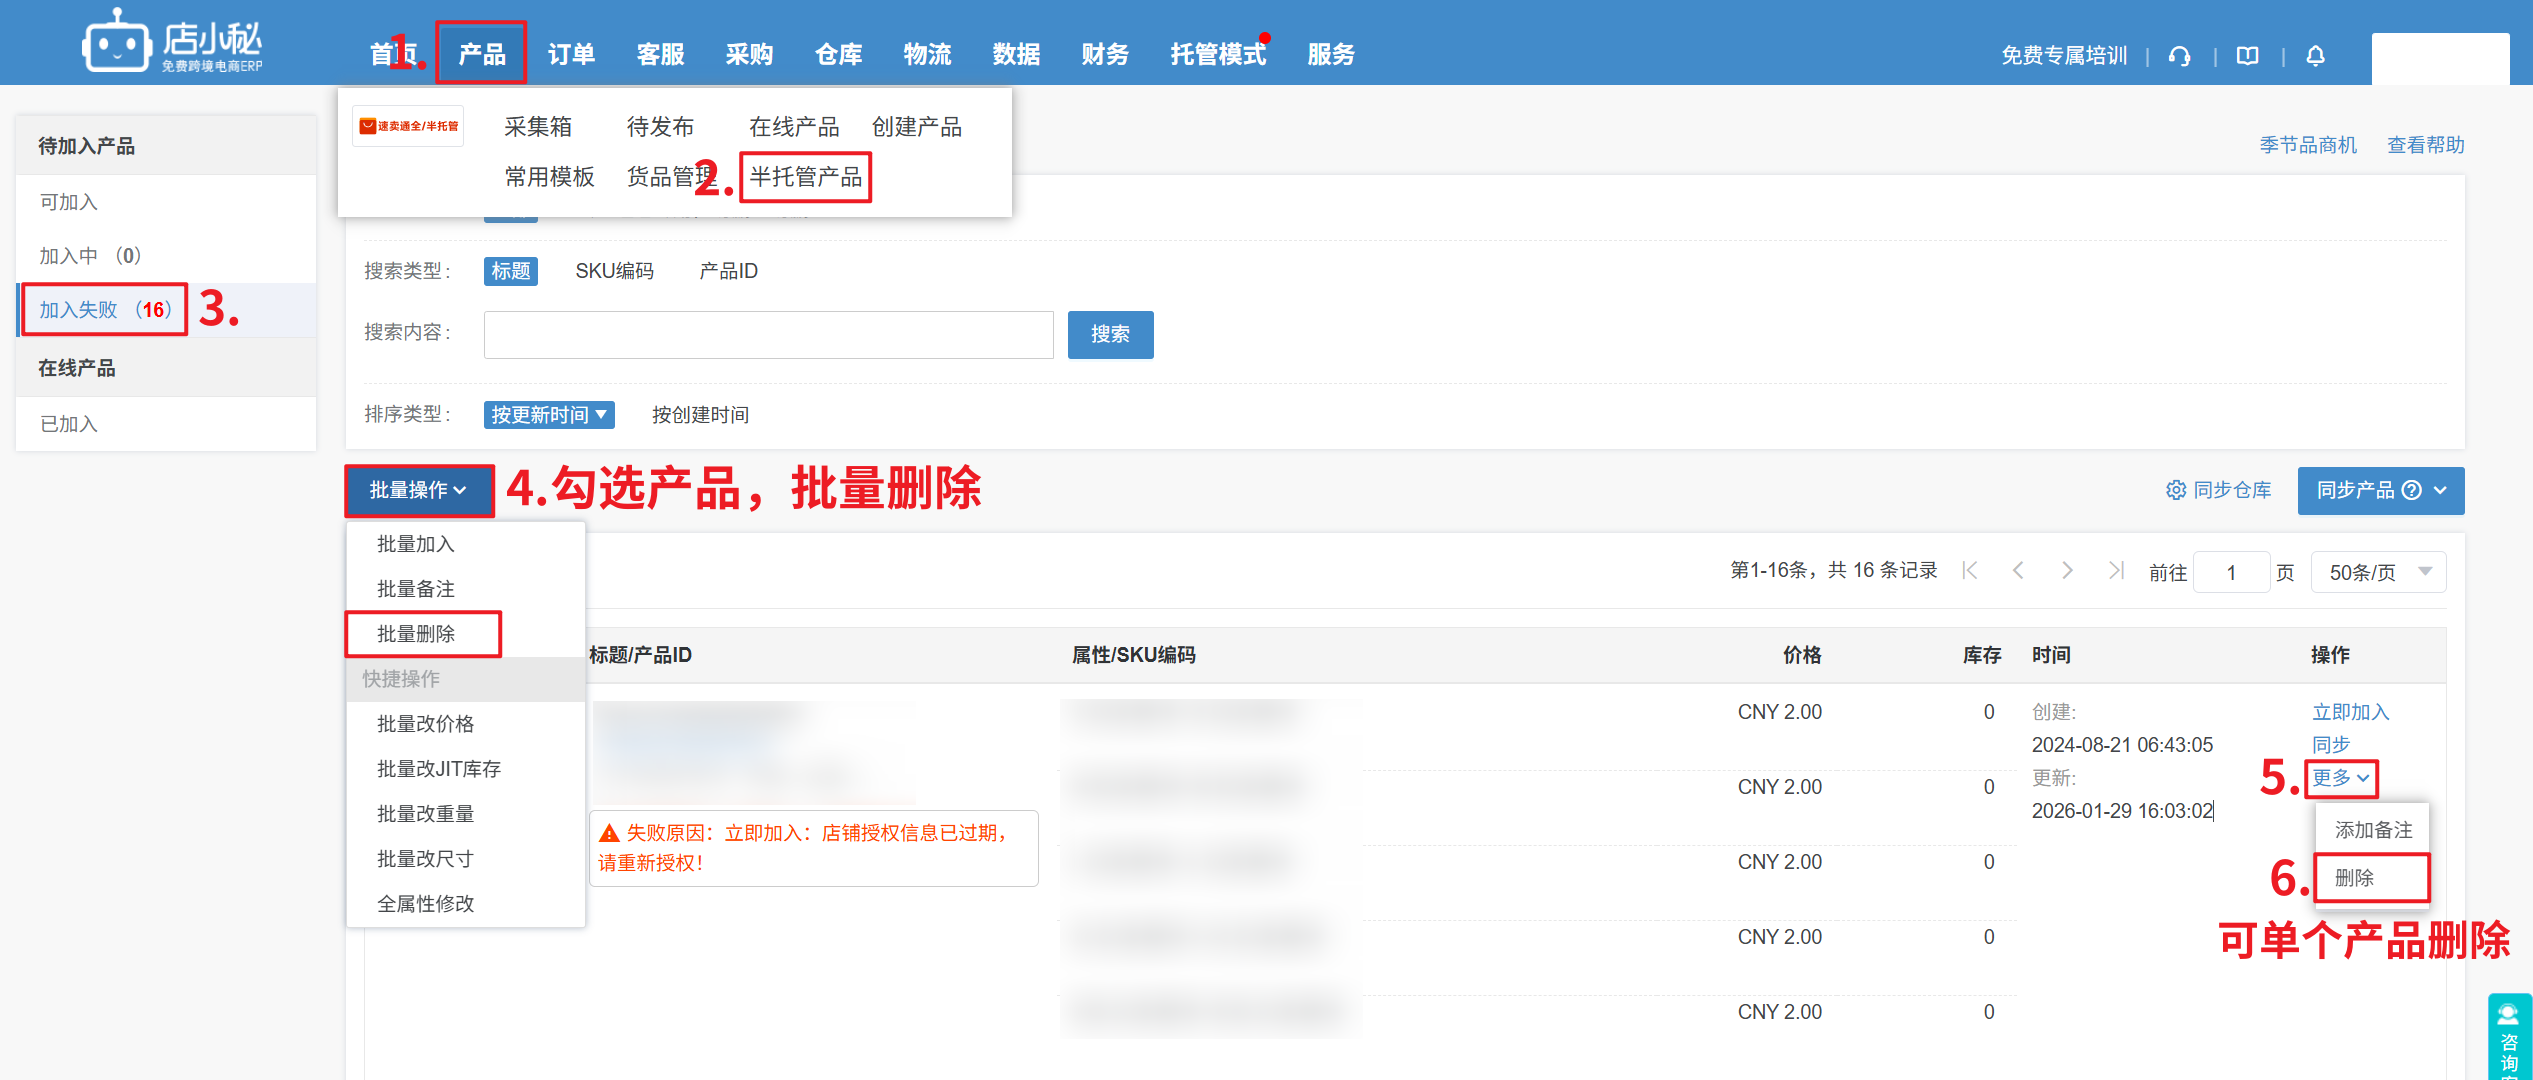The height and width of the screenshot is (1080, 2533).
Task: Click the 同步仓库 gear icon
Action: (2175, 490)
